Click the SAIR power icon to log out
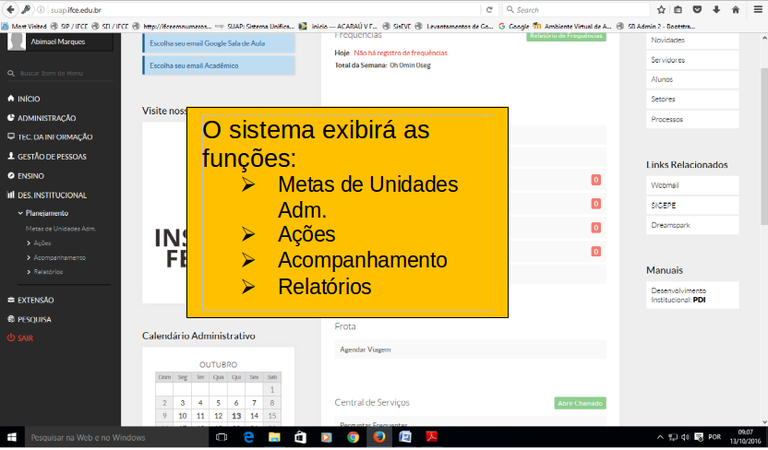768x450 pixels. tap(10, 338)
